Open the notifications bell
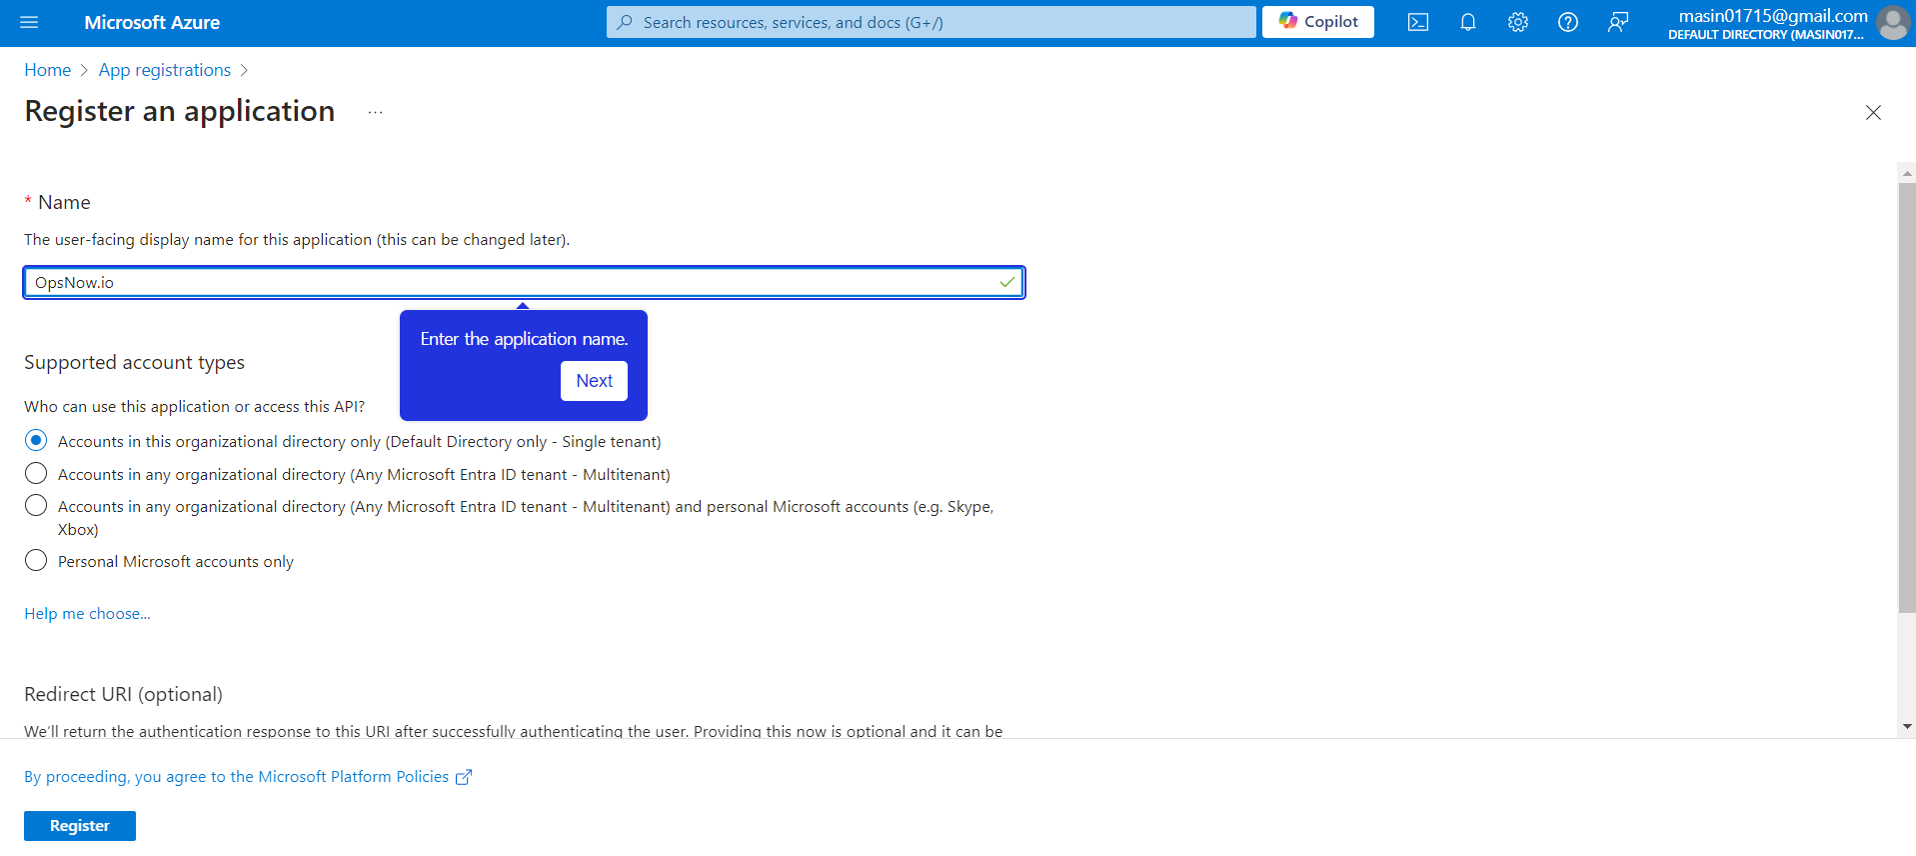 coord(1468,22)
